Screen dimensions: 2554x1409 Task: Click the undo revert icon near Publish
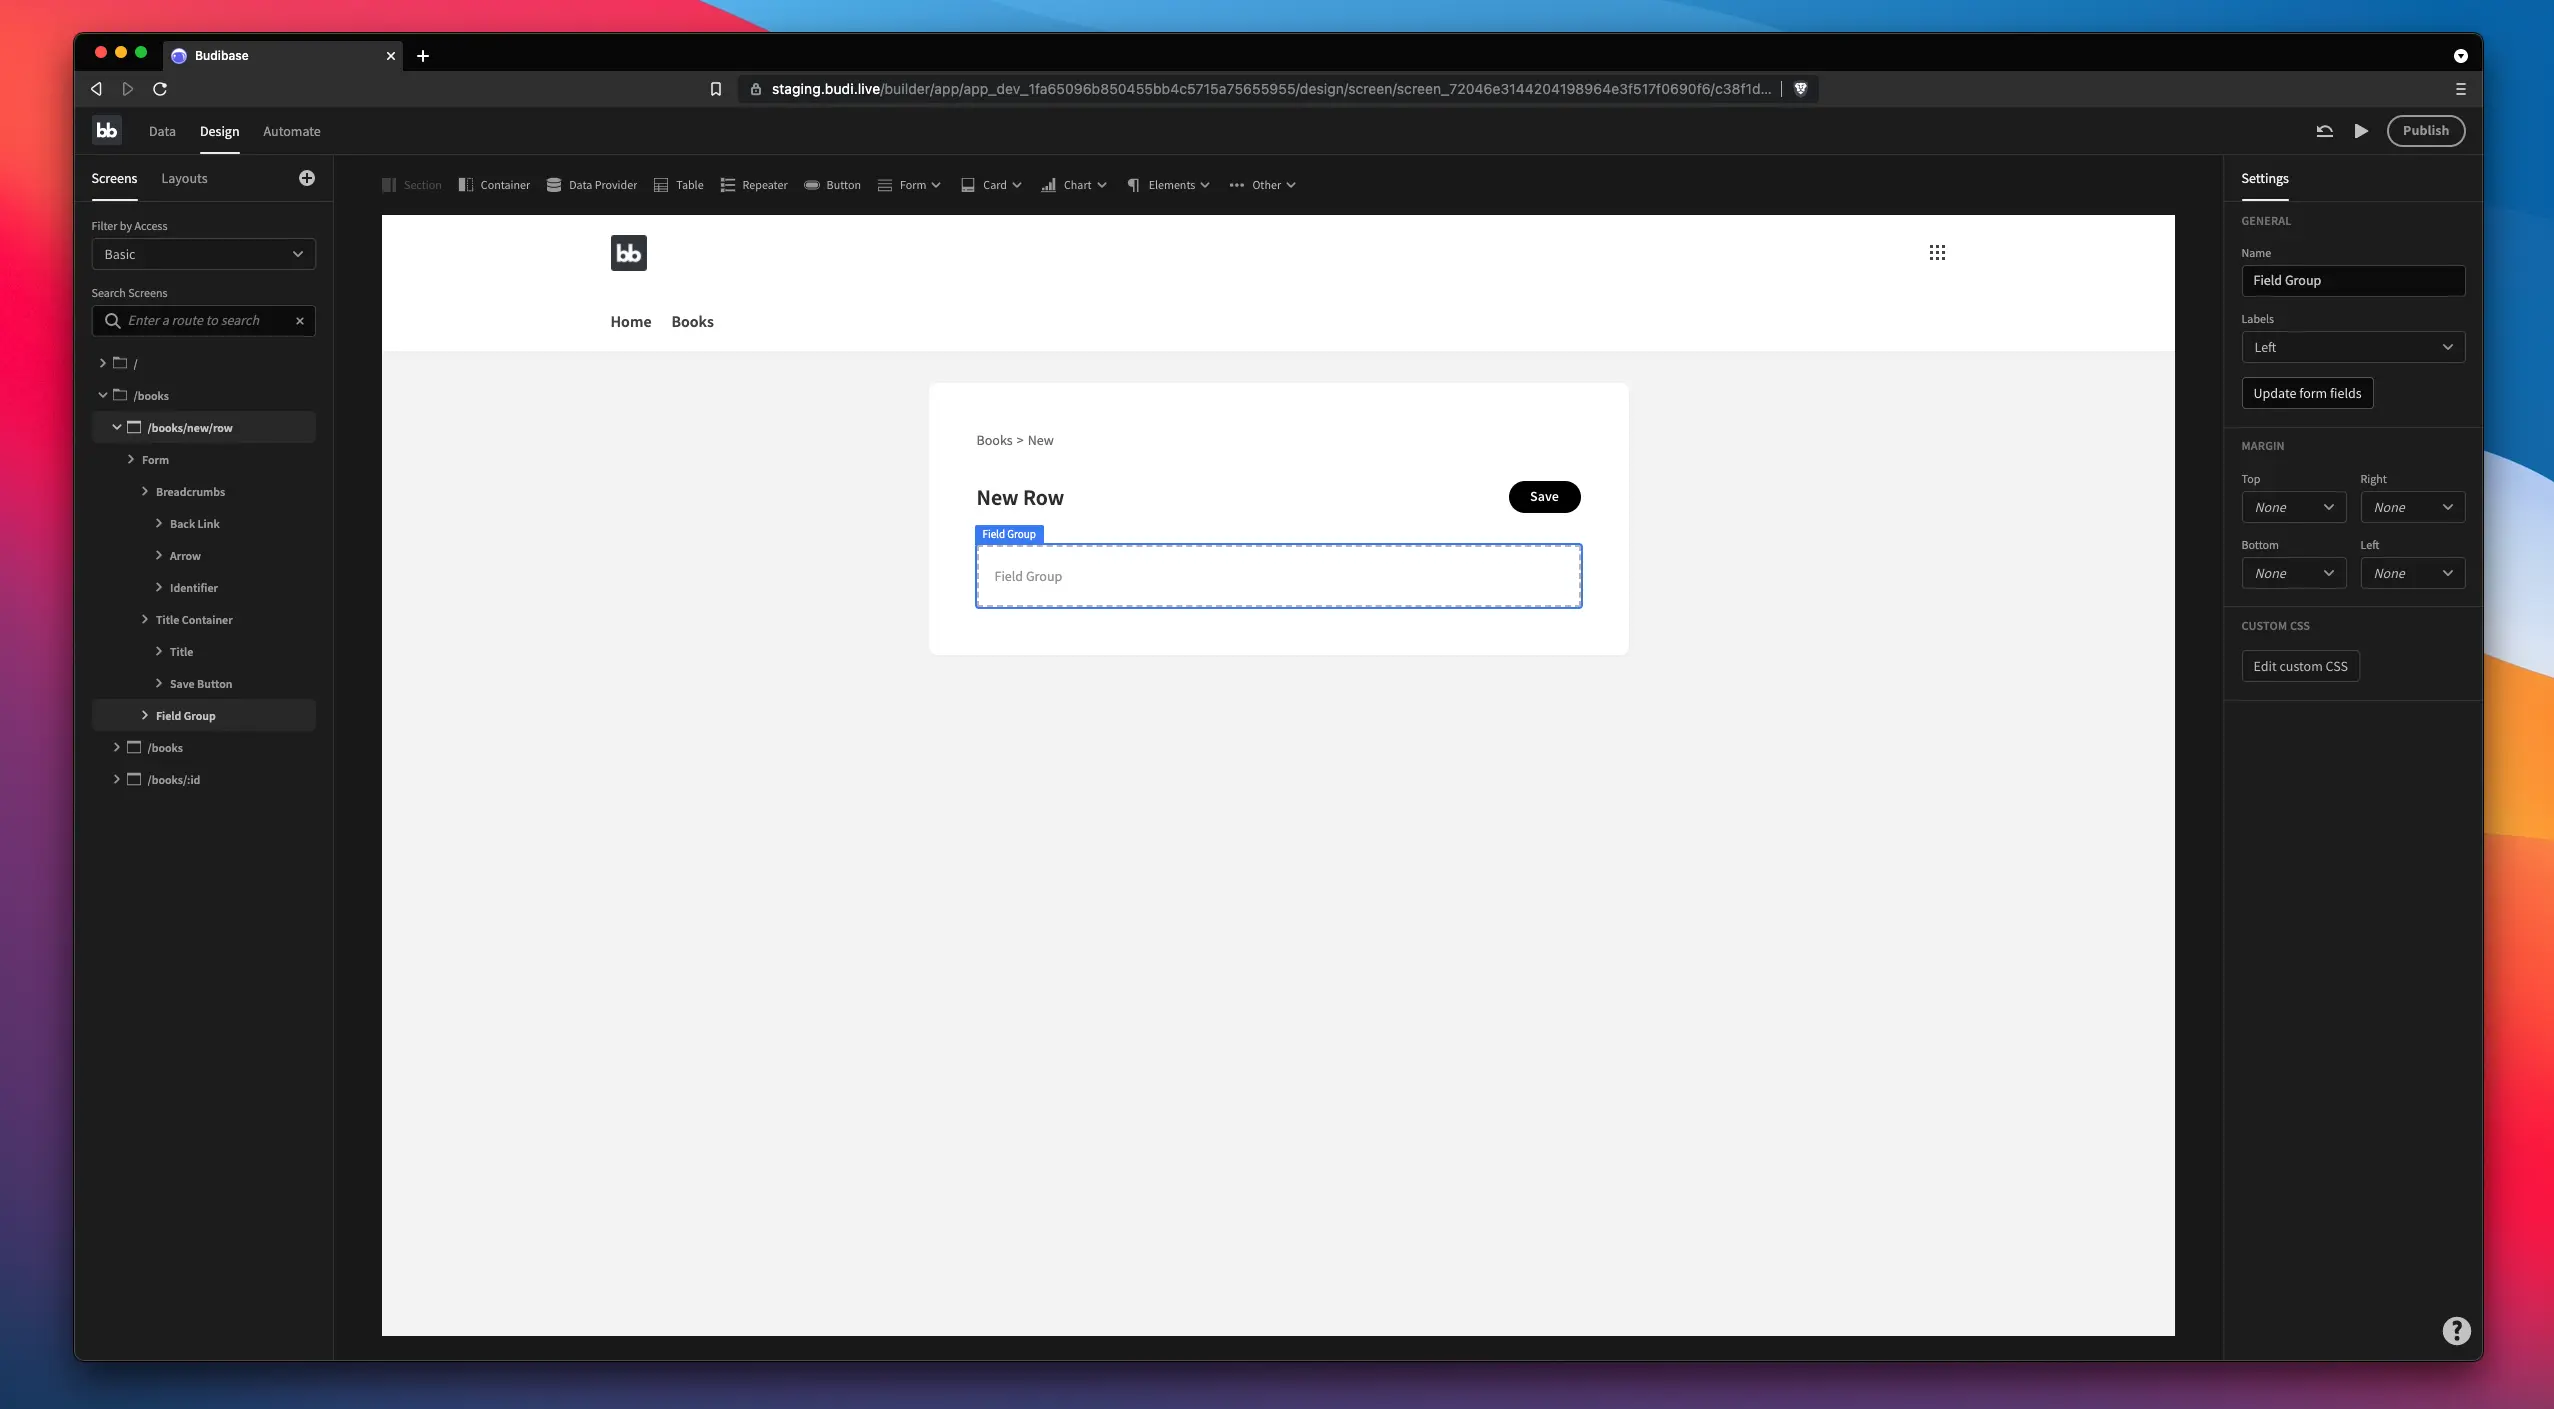coord(2324,130)
